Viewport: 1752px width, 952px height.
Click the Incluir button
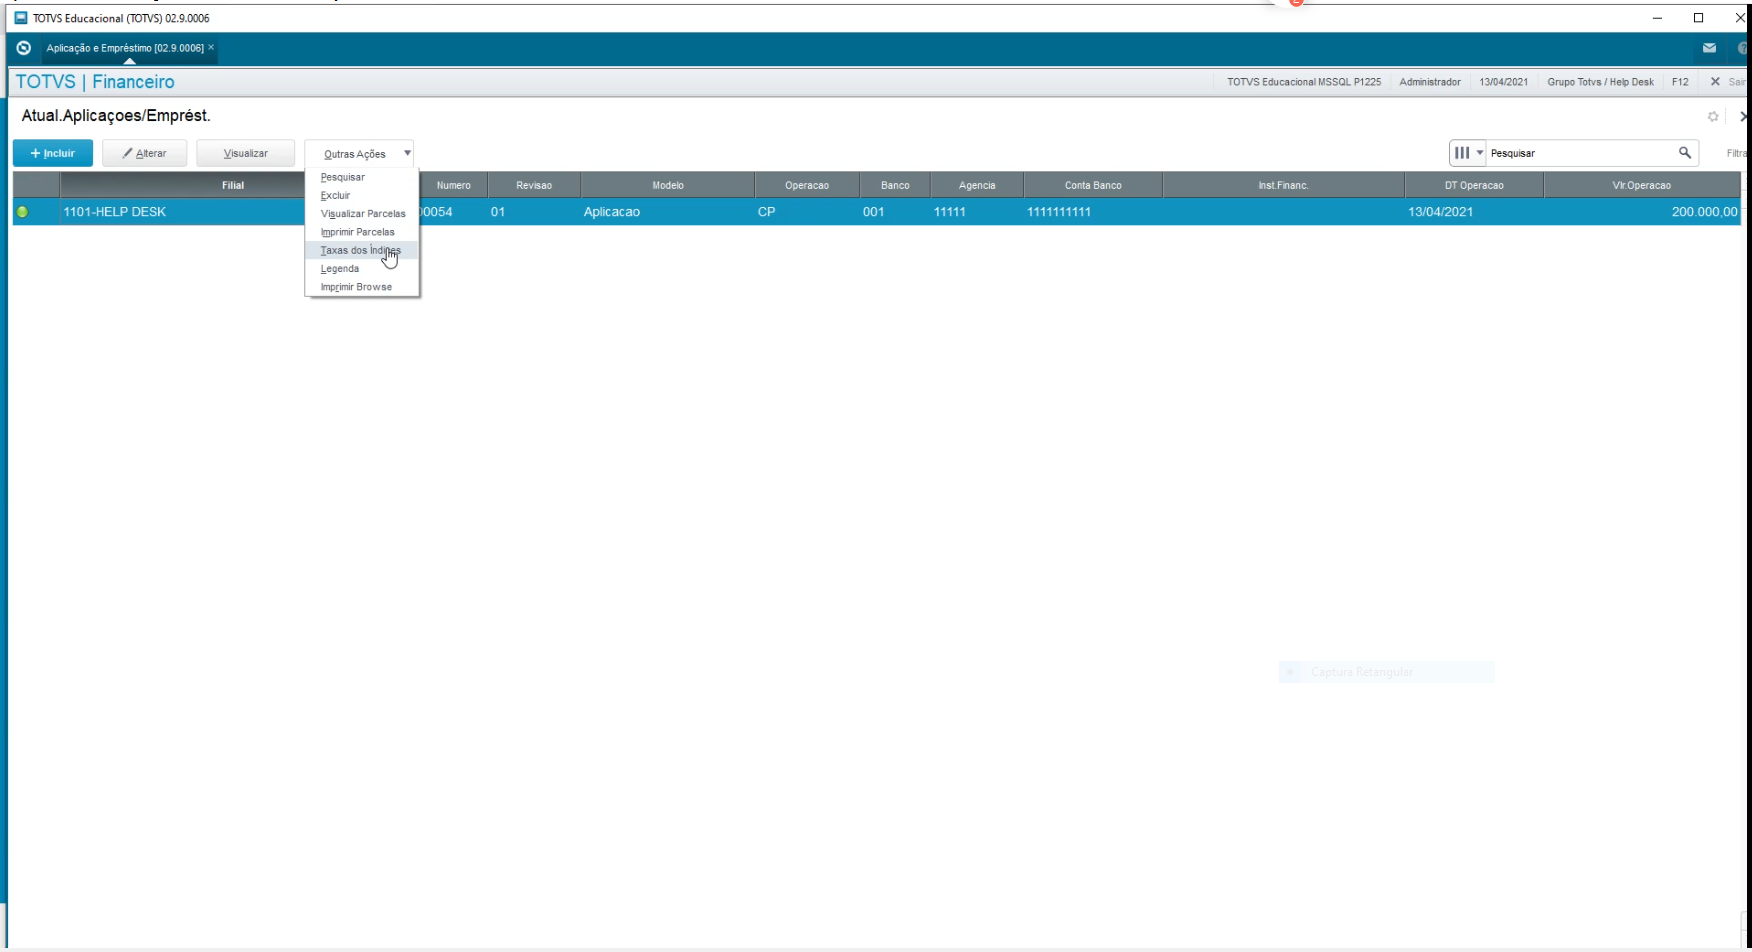pos(53,153)
